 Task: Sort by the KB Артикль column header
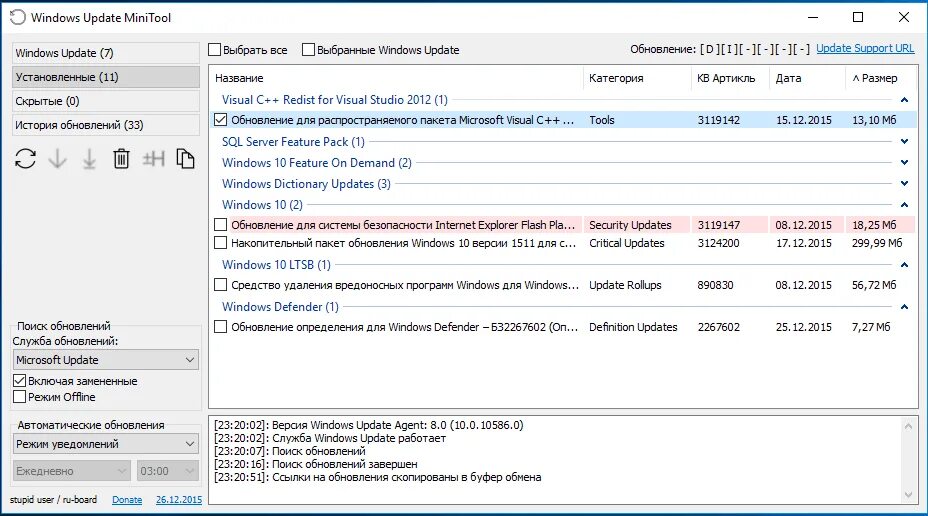pyautogui.click(x=730, y=78)
